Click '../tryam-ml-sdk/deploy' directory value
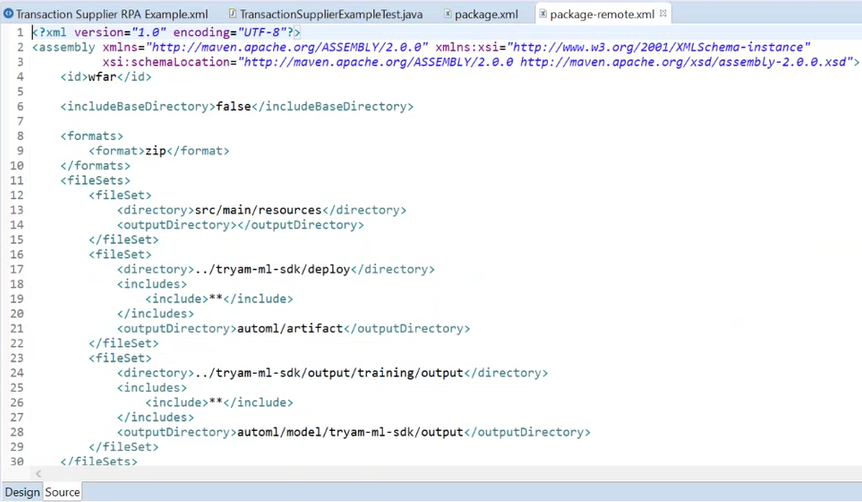This screenshot has height=502, width=862. point(273,269)
